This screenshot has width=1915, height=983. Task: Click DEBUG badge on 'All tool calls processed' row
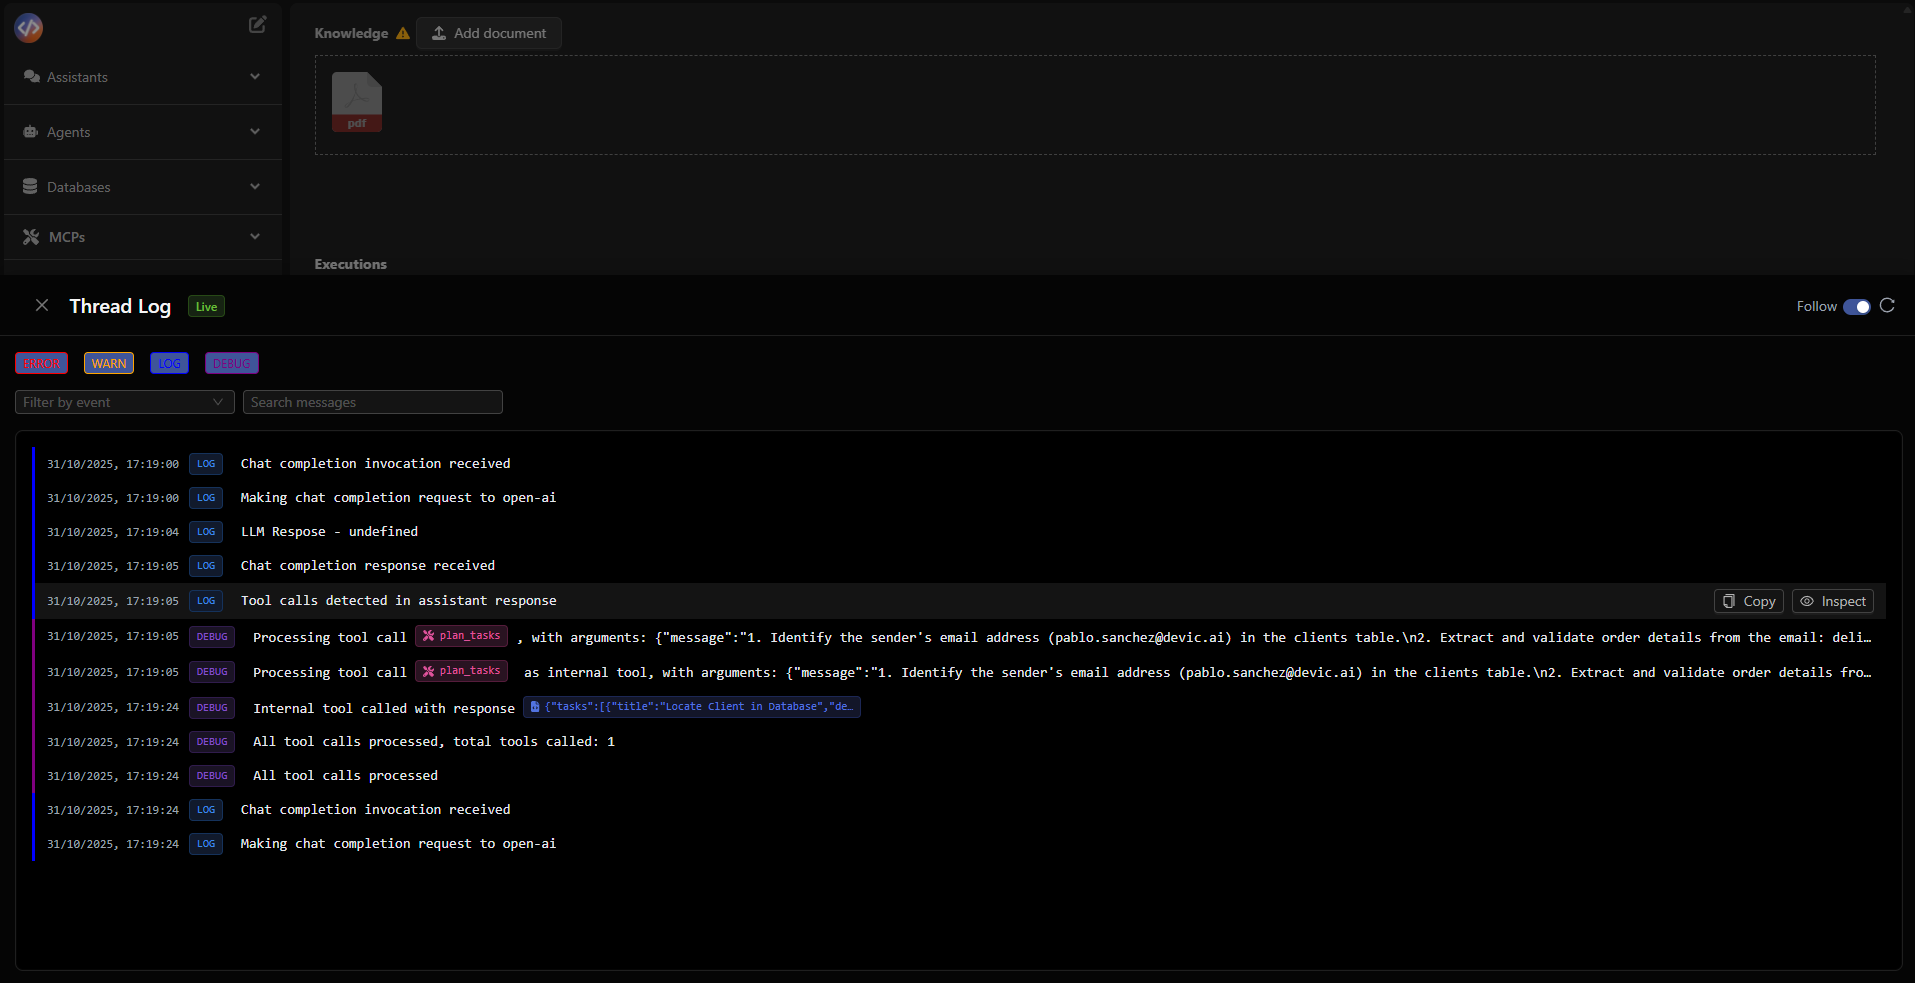pos(212,776)
